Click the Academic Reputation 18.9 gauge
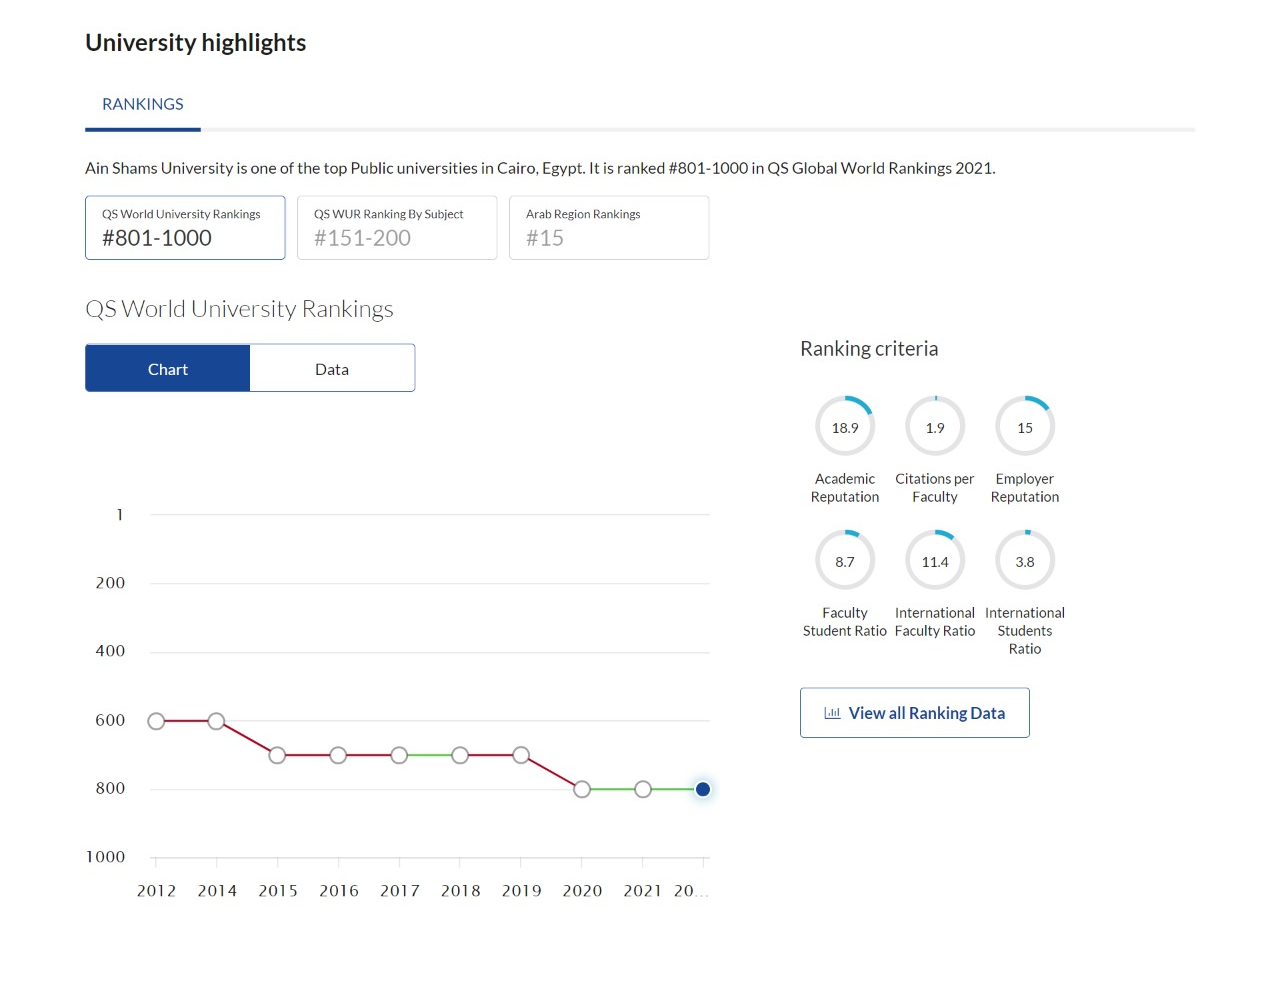This screenshot has height=1007, width=1280. [x=845, y=427]
